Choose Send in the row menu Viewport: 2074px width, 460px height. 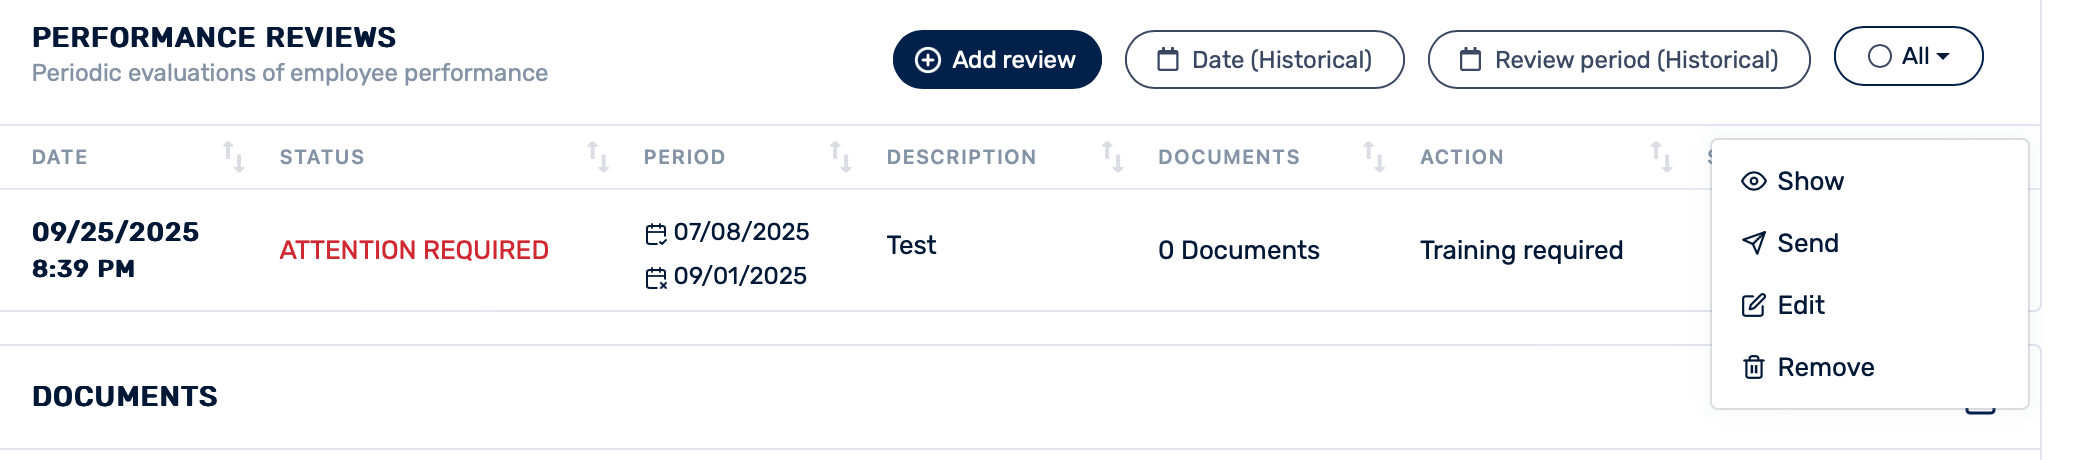[x=1807, y=243]
